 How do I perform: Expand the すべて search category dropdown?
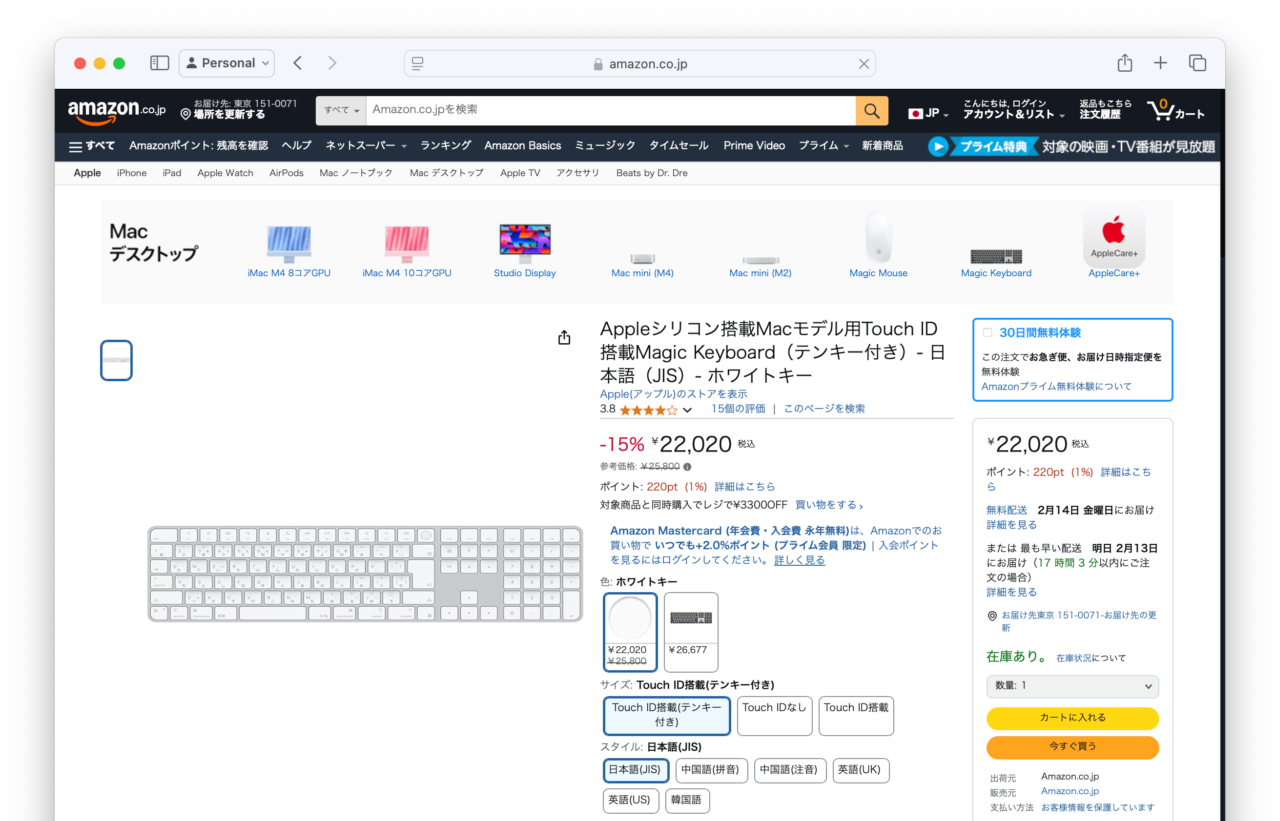click(342, 111)
